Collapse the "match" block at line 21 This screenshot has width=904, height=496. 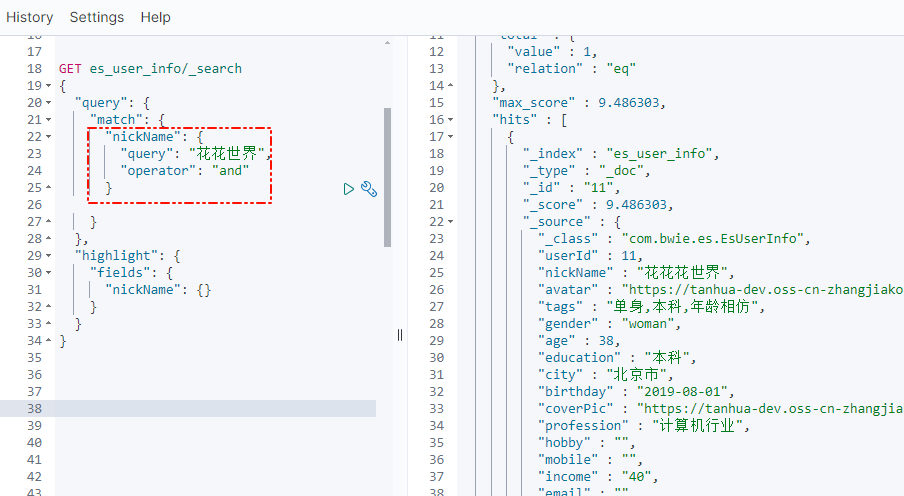(48, 120)
